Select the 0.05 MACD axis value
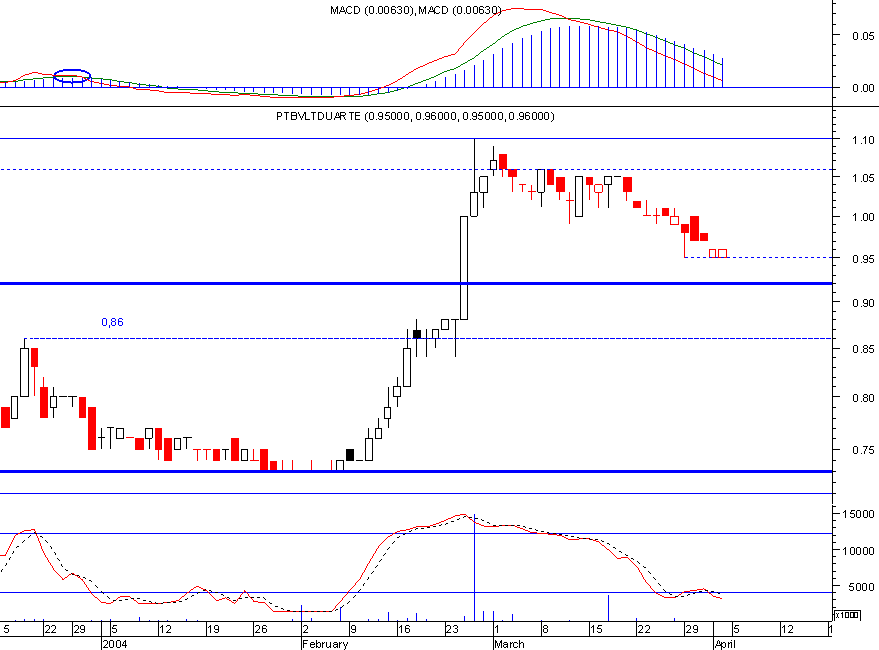This screenshot has height=650, width=879. click(863, 36)
